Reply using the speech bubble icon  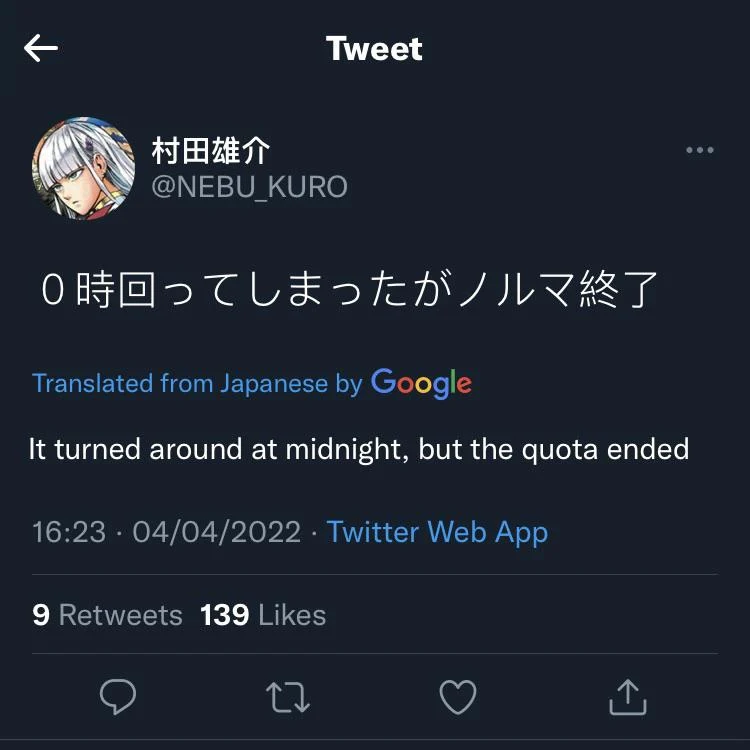coord(118,697)
